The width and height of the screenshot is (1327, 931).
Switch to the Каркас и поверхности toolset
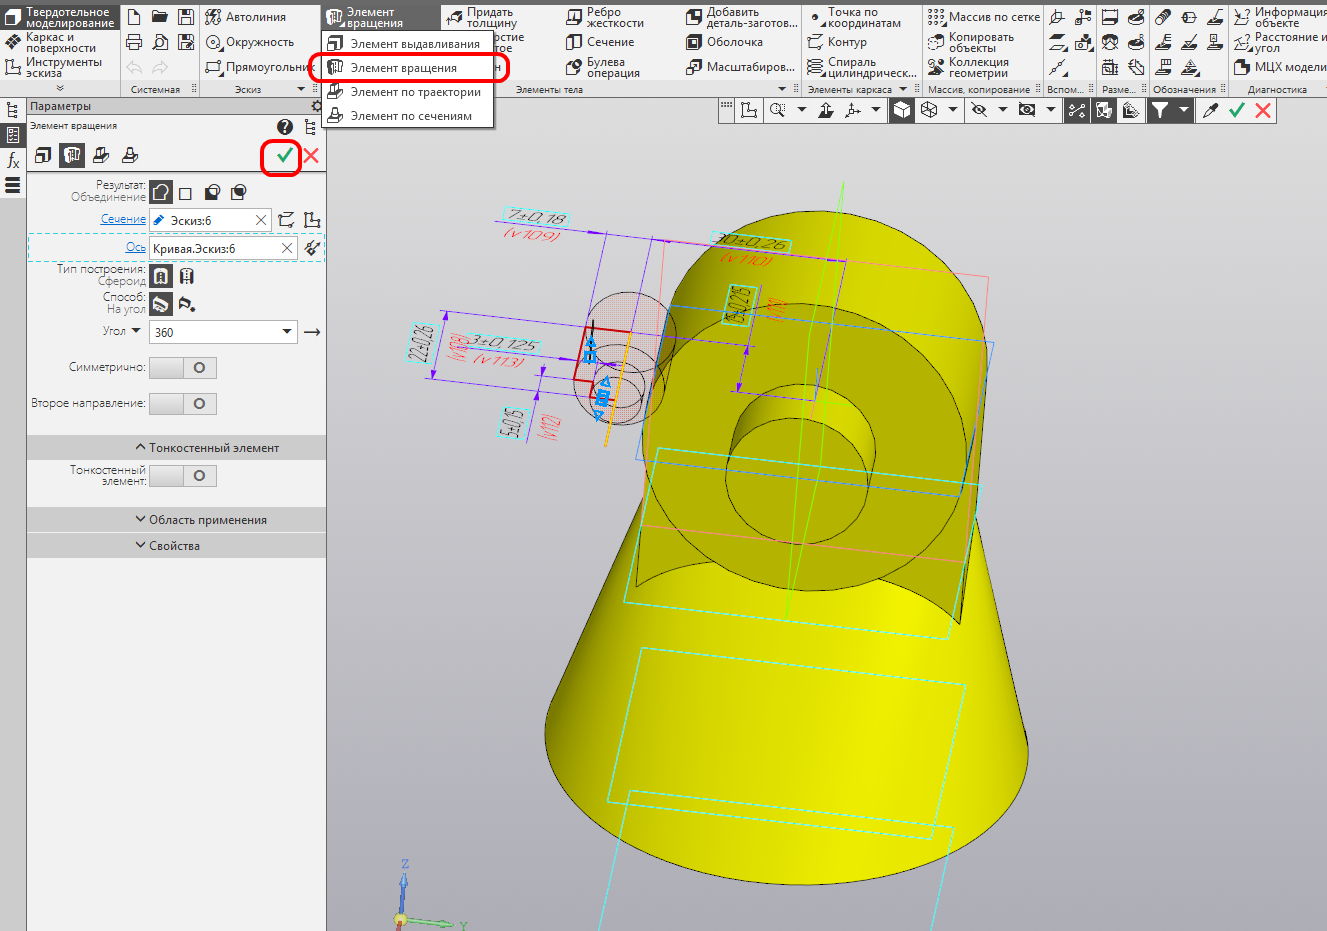60,42
